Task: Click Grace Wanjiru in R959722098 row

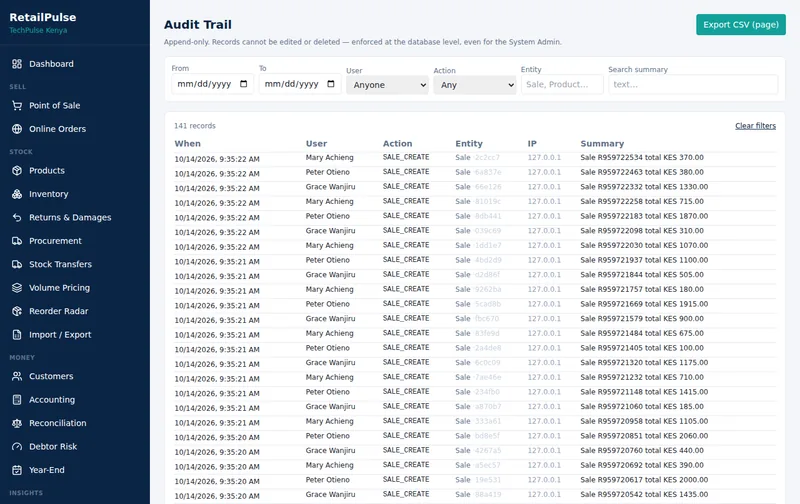Action: coord(331,231)
